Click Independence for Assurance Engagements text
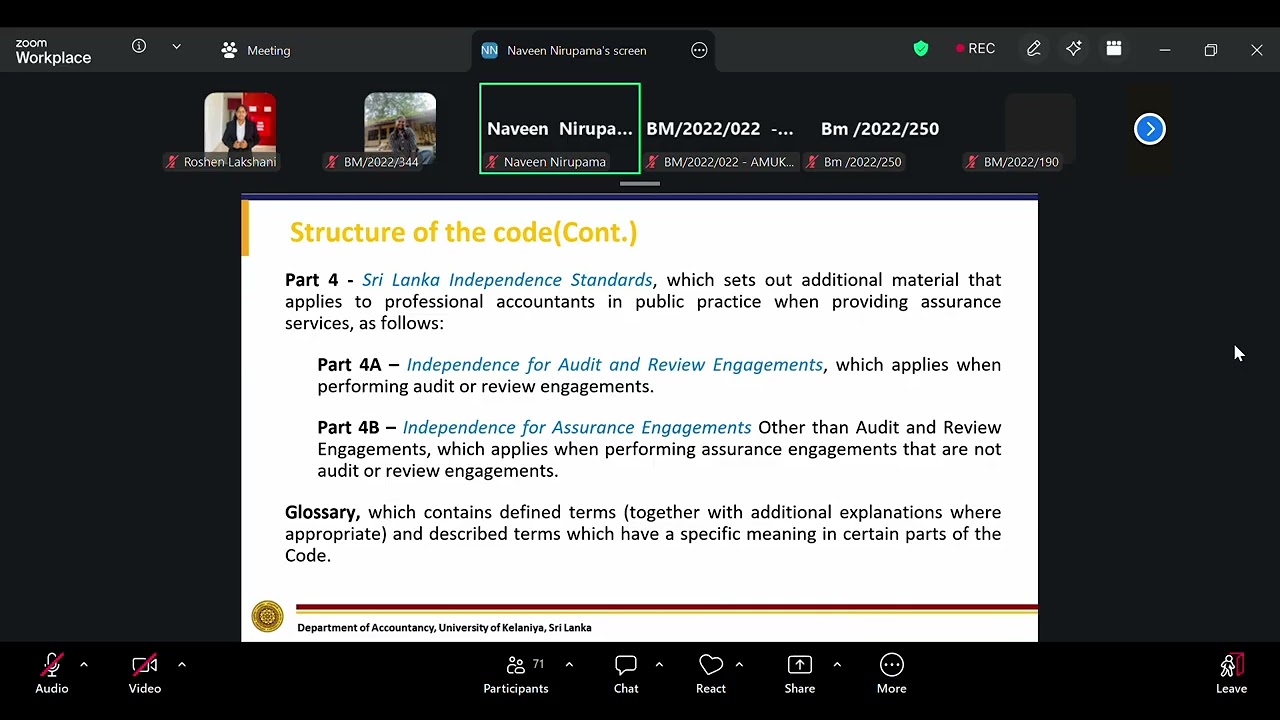 click(577, 428)
